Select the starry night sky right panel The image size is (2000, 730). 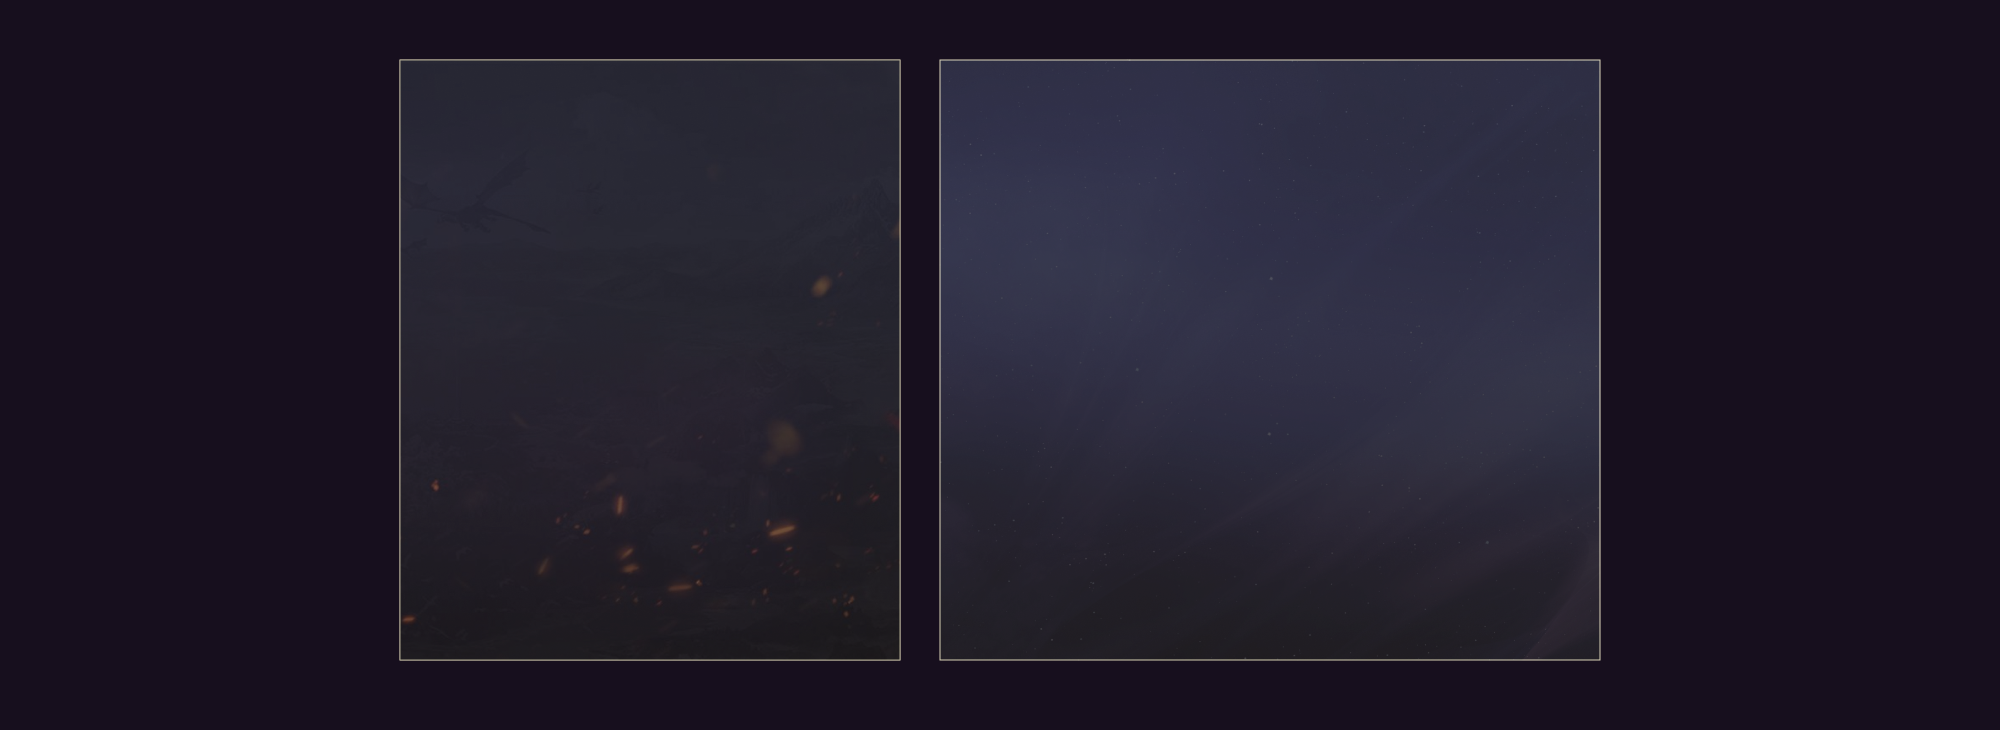click(1270, 360)
